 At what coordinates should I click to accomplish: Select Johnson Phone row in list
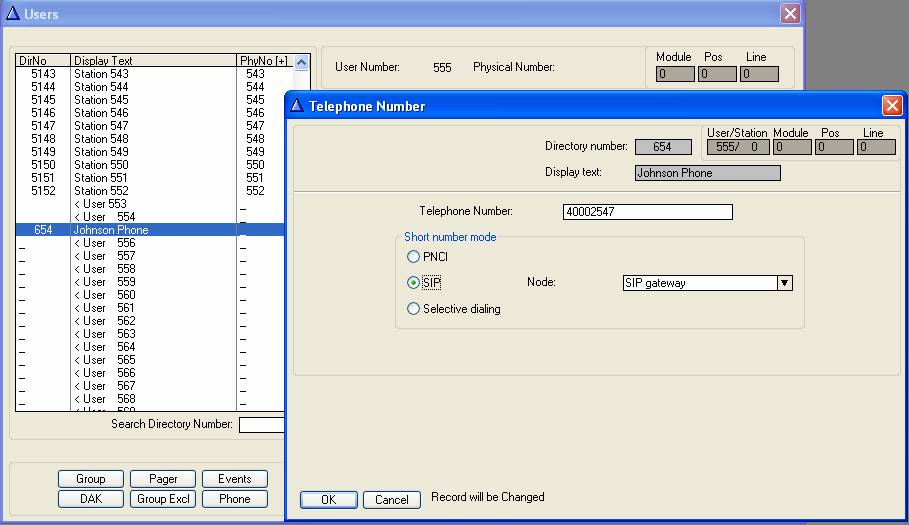click(x=111, y=230)
